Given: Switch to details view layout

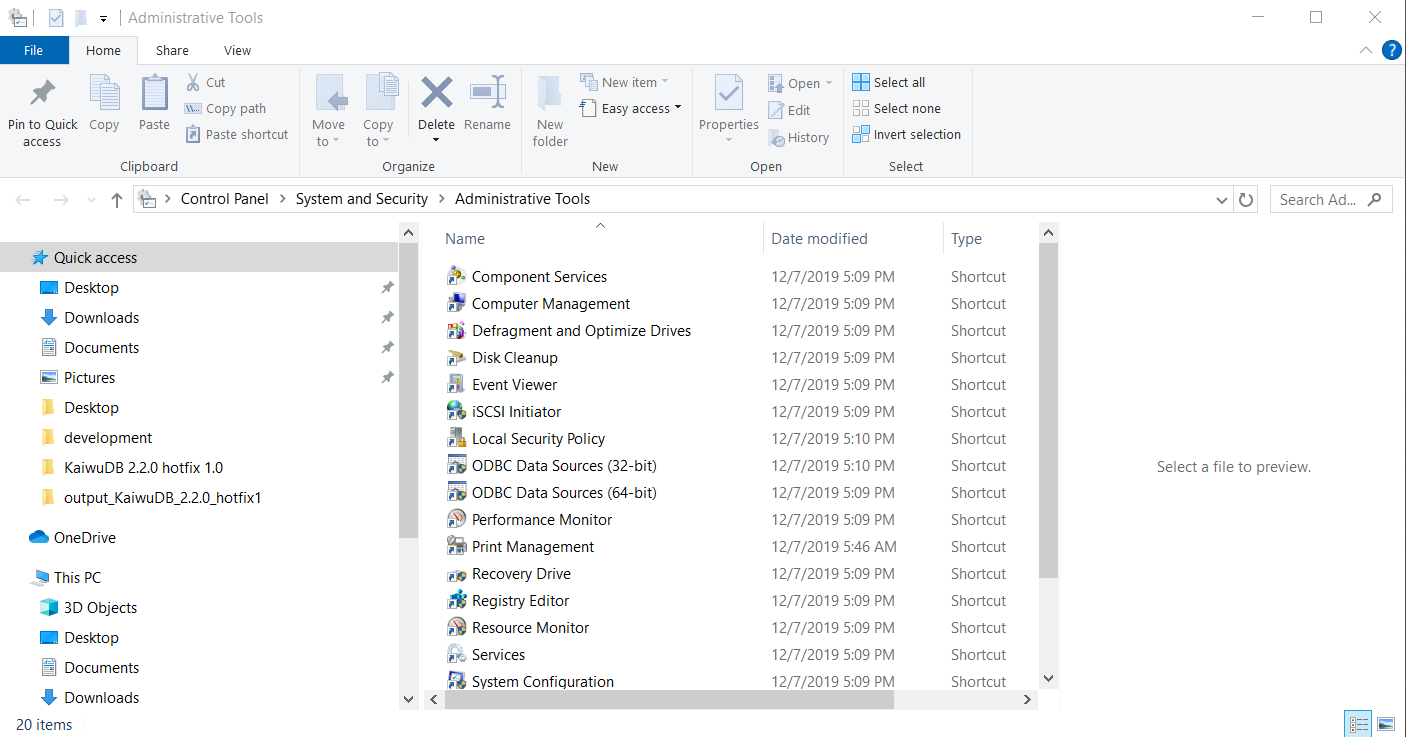Looking at the screenshot, I should (x=1358, y=724).
